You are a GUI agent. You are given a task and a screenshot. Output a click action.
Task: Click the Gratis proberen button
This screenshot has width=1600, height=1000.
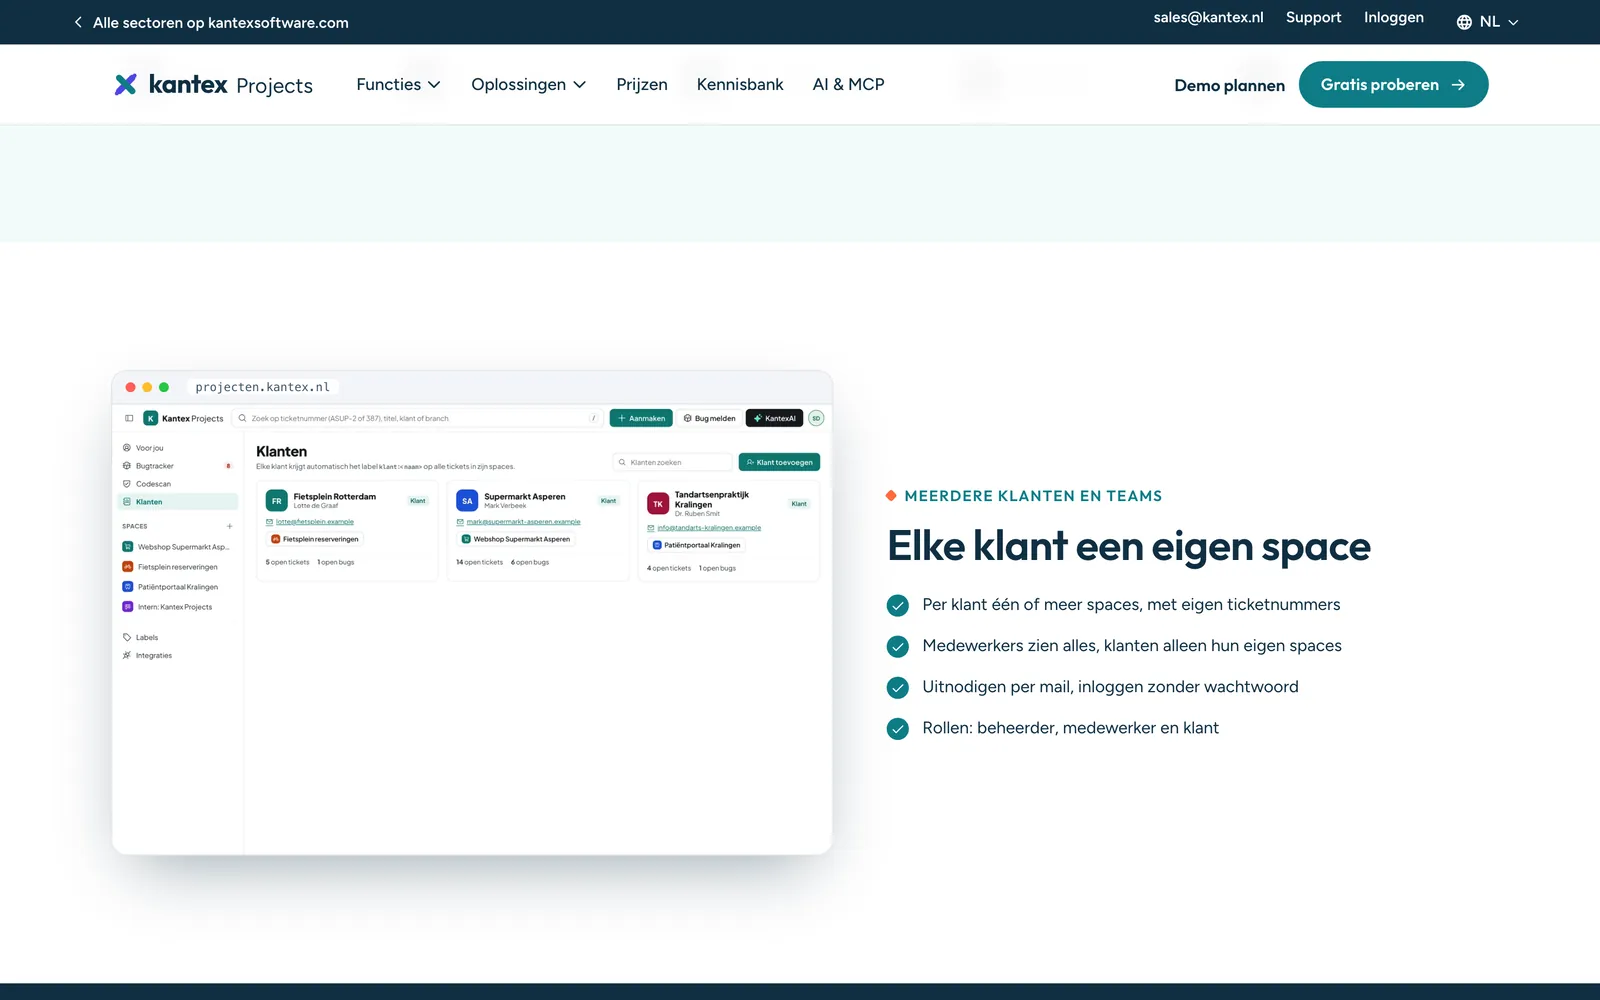[x=1393, y=85]
